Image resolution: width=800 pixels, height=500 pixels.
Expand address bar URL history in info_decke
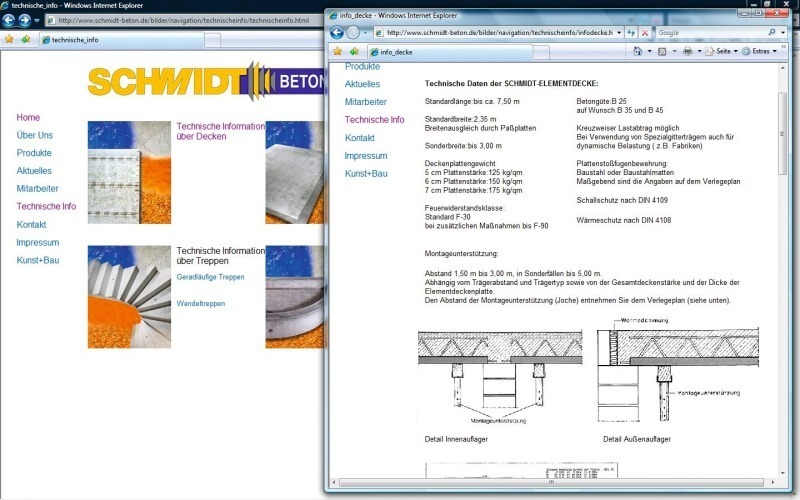(619, 33)
